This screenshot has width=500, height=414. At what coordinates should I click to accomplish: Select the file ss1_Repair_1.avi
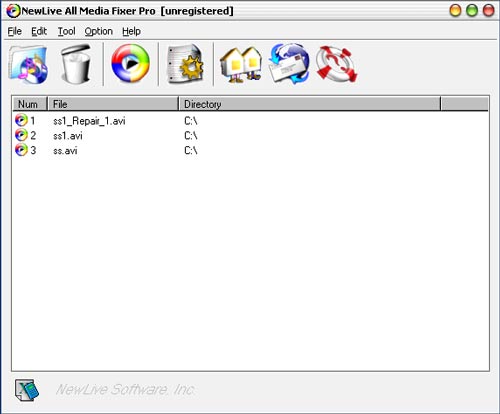89,121
